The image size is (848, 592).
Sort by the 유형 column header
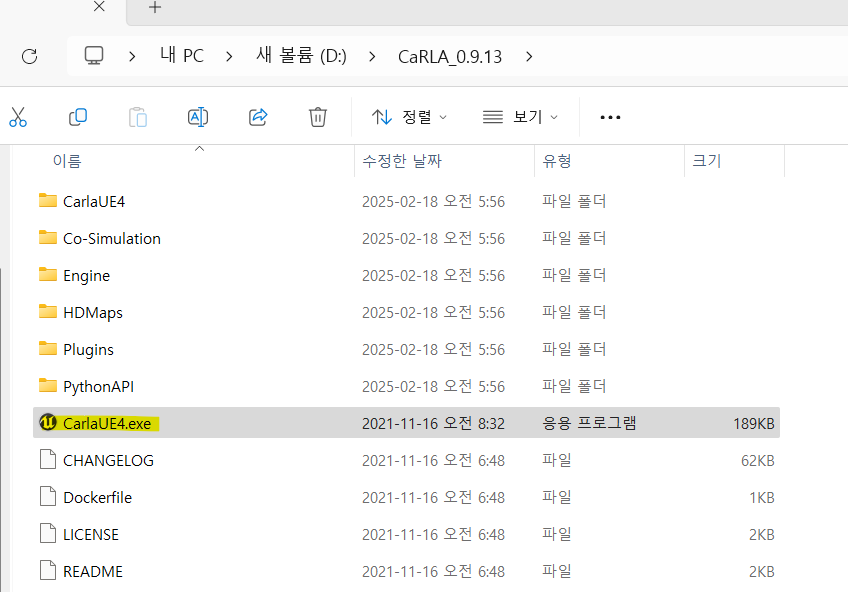pos(557,161)
